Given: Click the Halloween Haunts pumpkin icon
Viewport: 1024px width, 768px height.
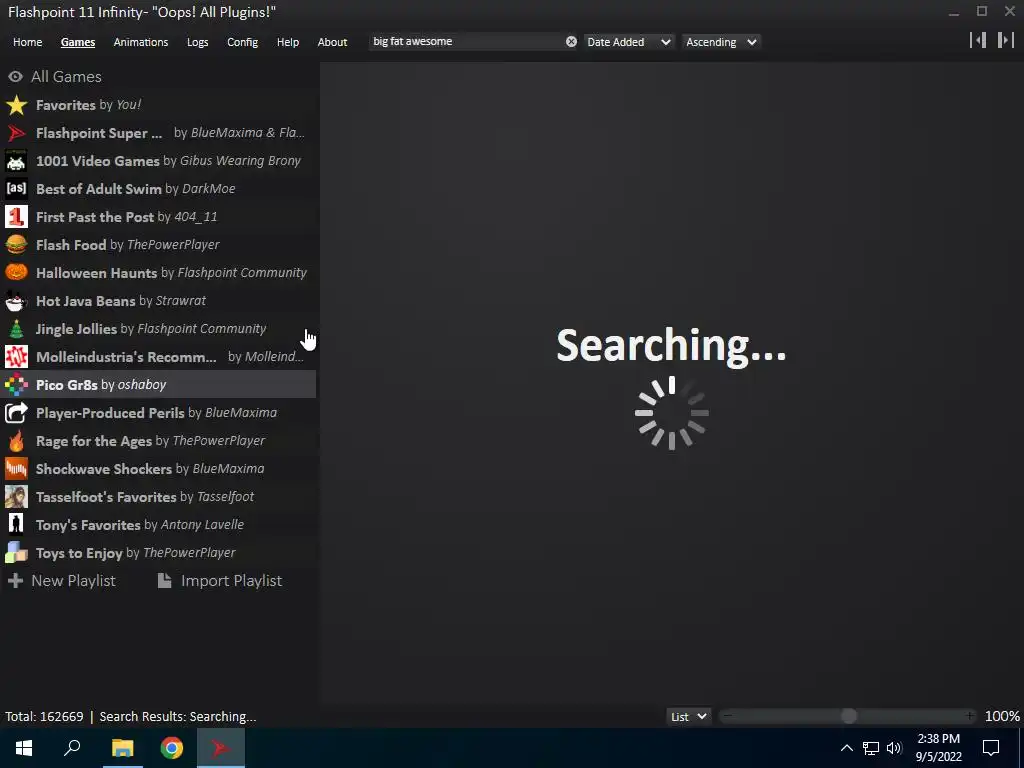Looking at the screenshot, I should pyautogui.click(x=16, y=273).
